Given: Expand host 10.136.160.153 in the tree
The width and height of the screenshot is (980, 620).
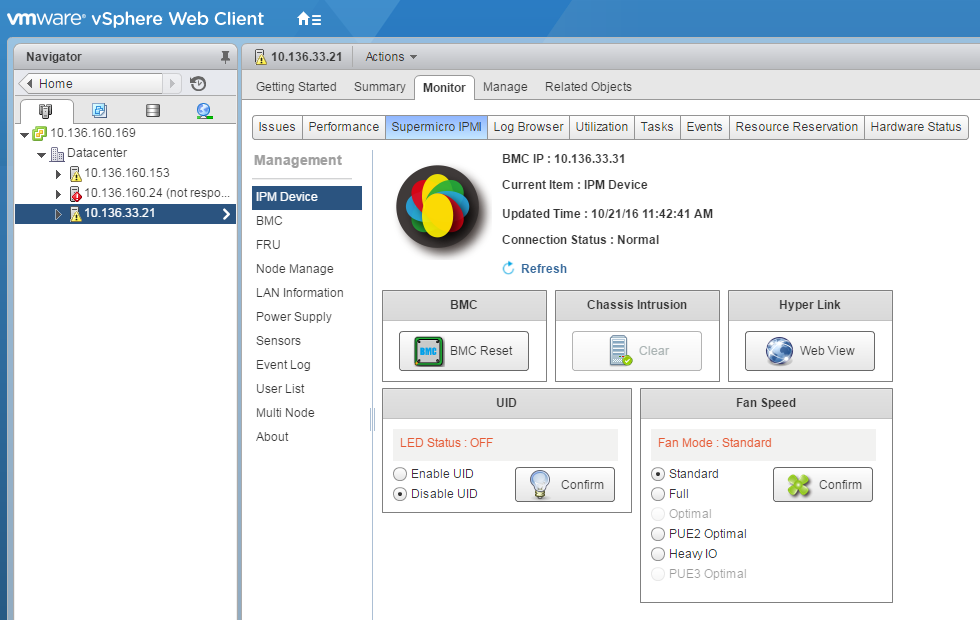Looking at the screenshot, I should [59, 173].
